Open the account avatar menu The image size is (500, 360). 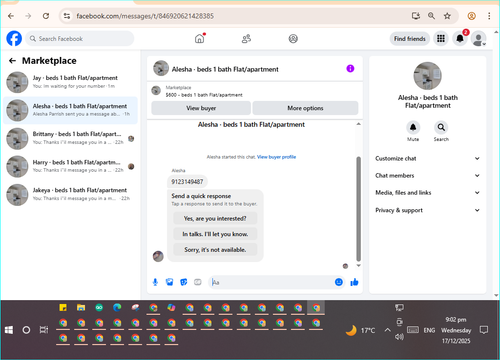(479, 39)
